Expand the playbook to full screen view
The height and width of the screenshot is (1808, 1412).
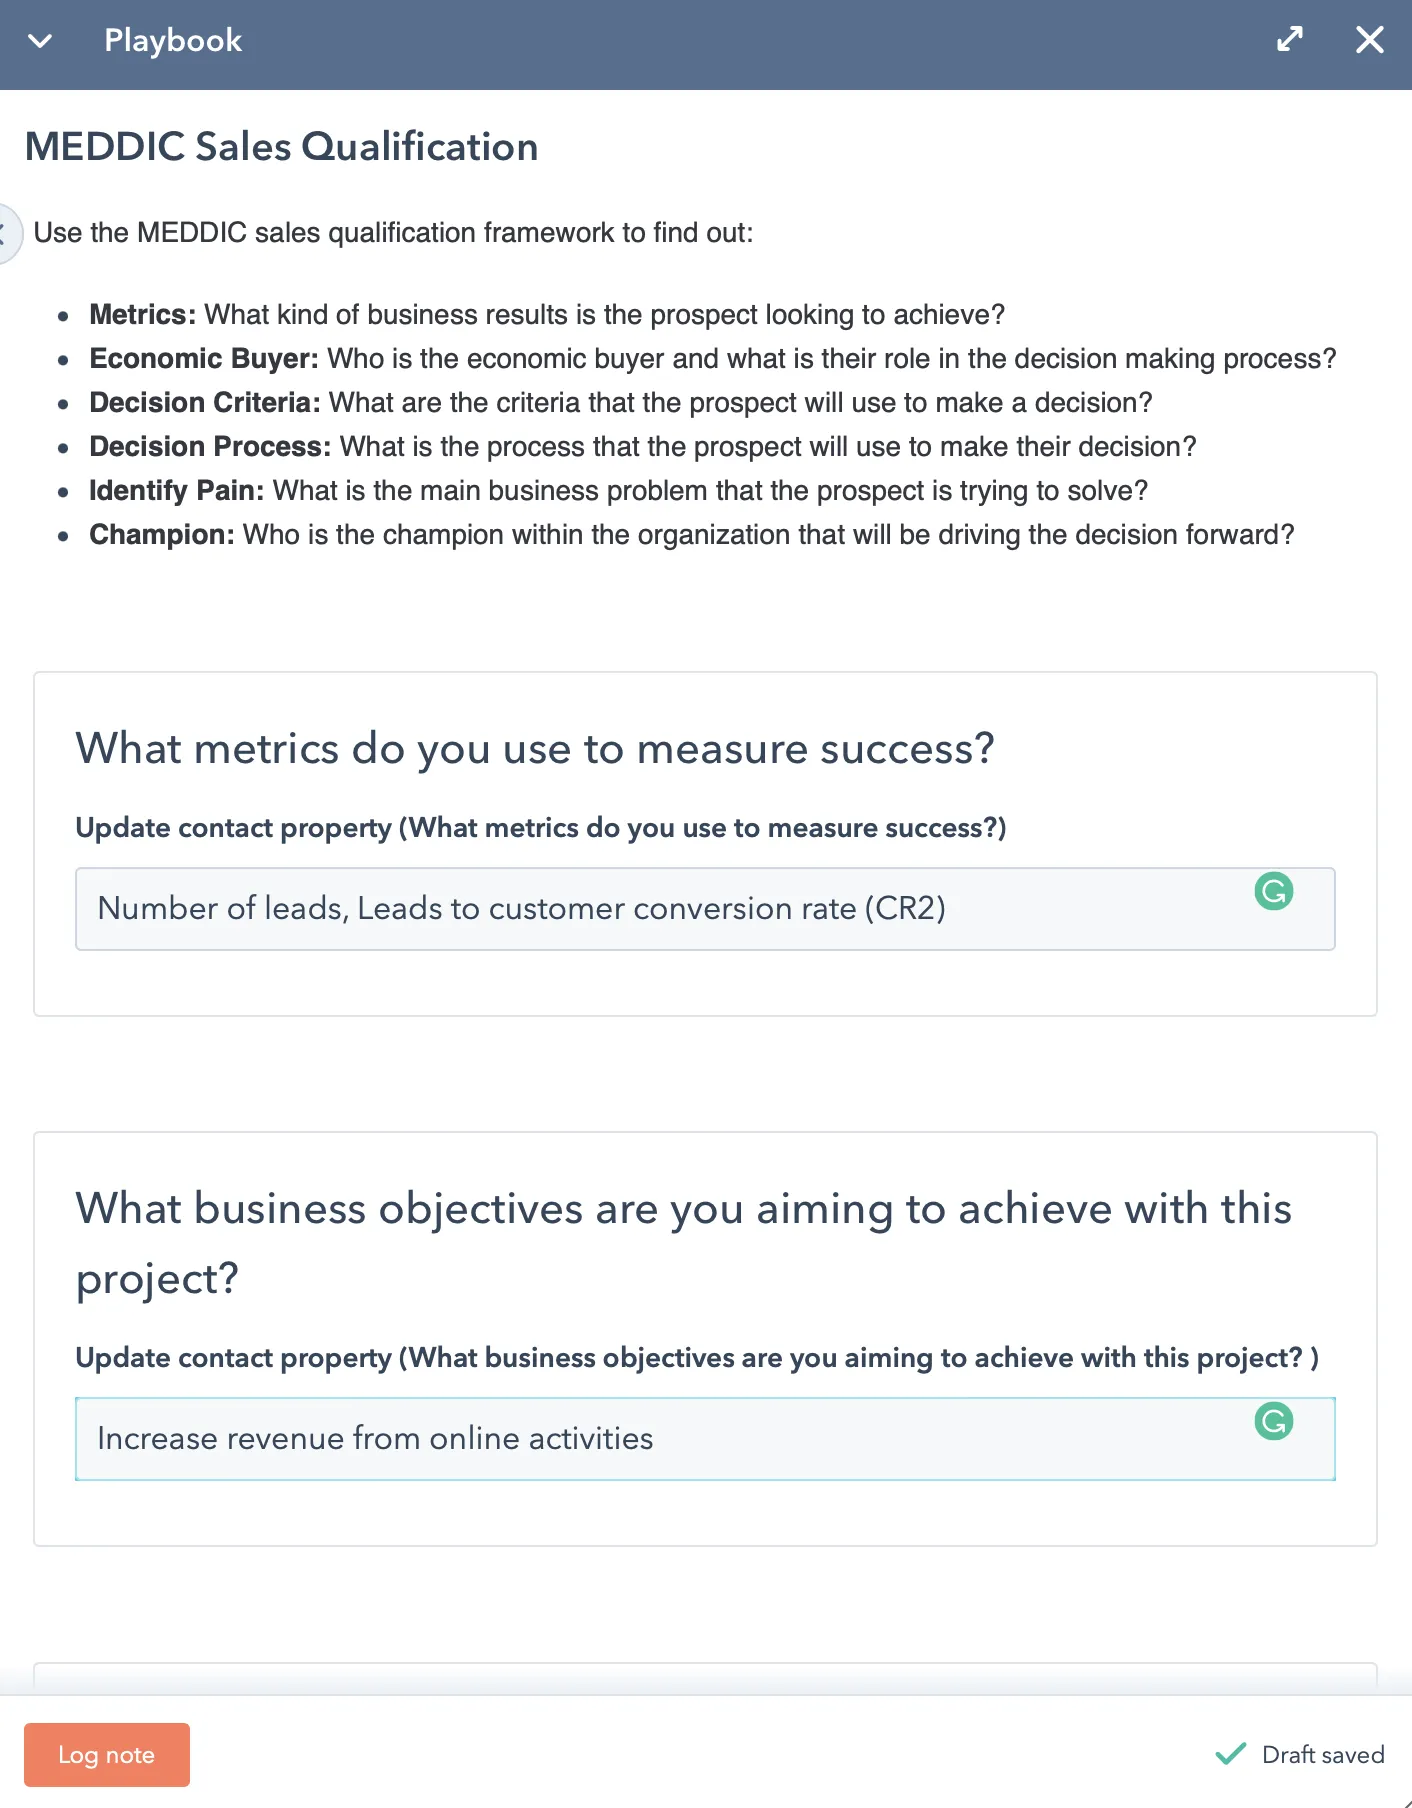pyautogui.click(x=1290, y=40)
